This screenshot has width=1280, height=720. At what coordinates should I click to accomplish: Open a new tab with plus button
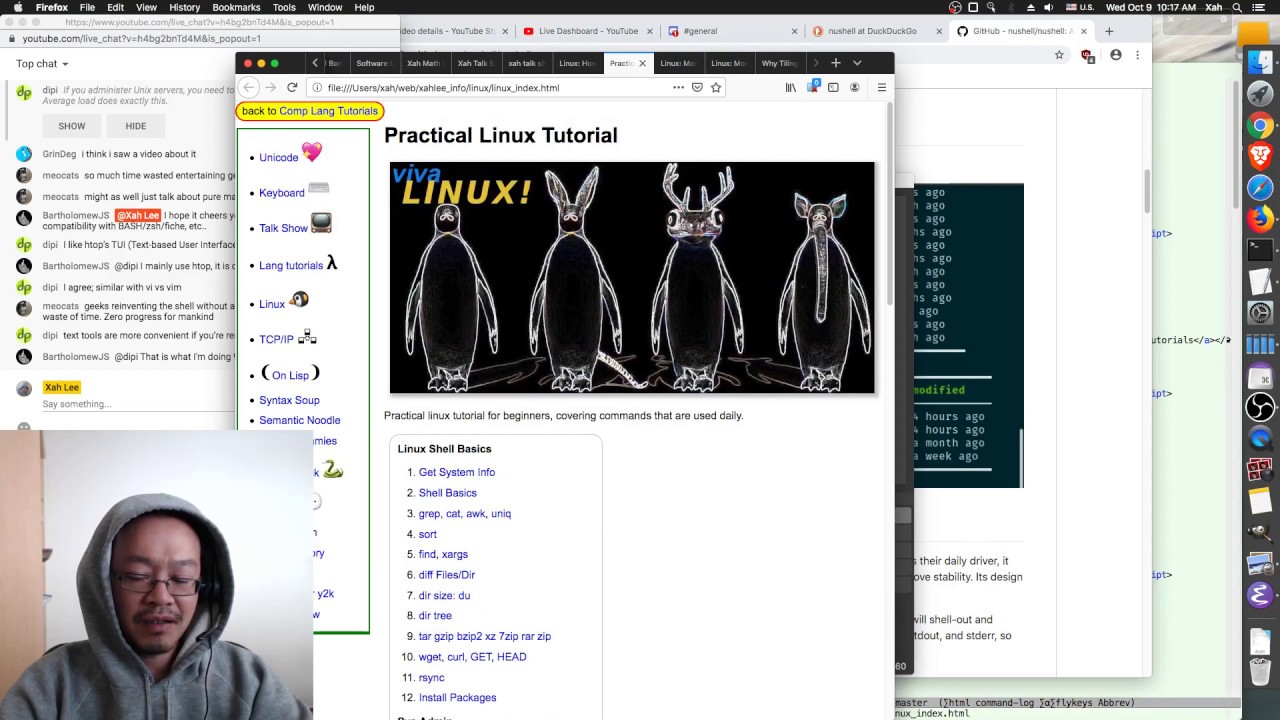(836, 63)
